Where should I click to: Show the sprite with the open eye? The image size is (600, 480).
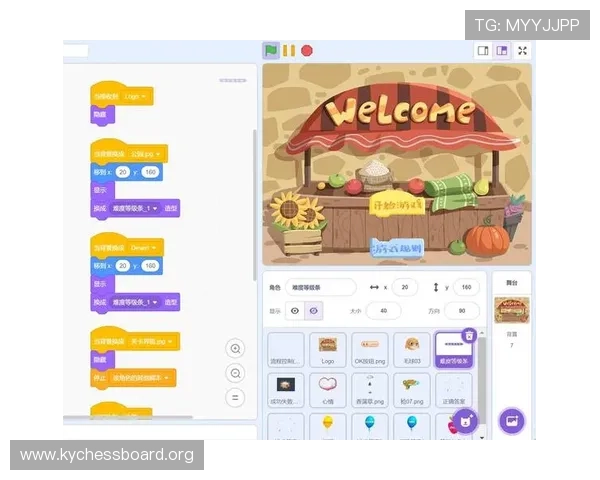point(295,310)
